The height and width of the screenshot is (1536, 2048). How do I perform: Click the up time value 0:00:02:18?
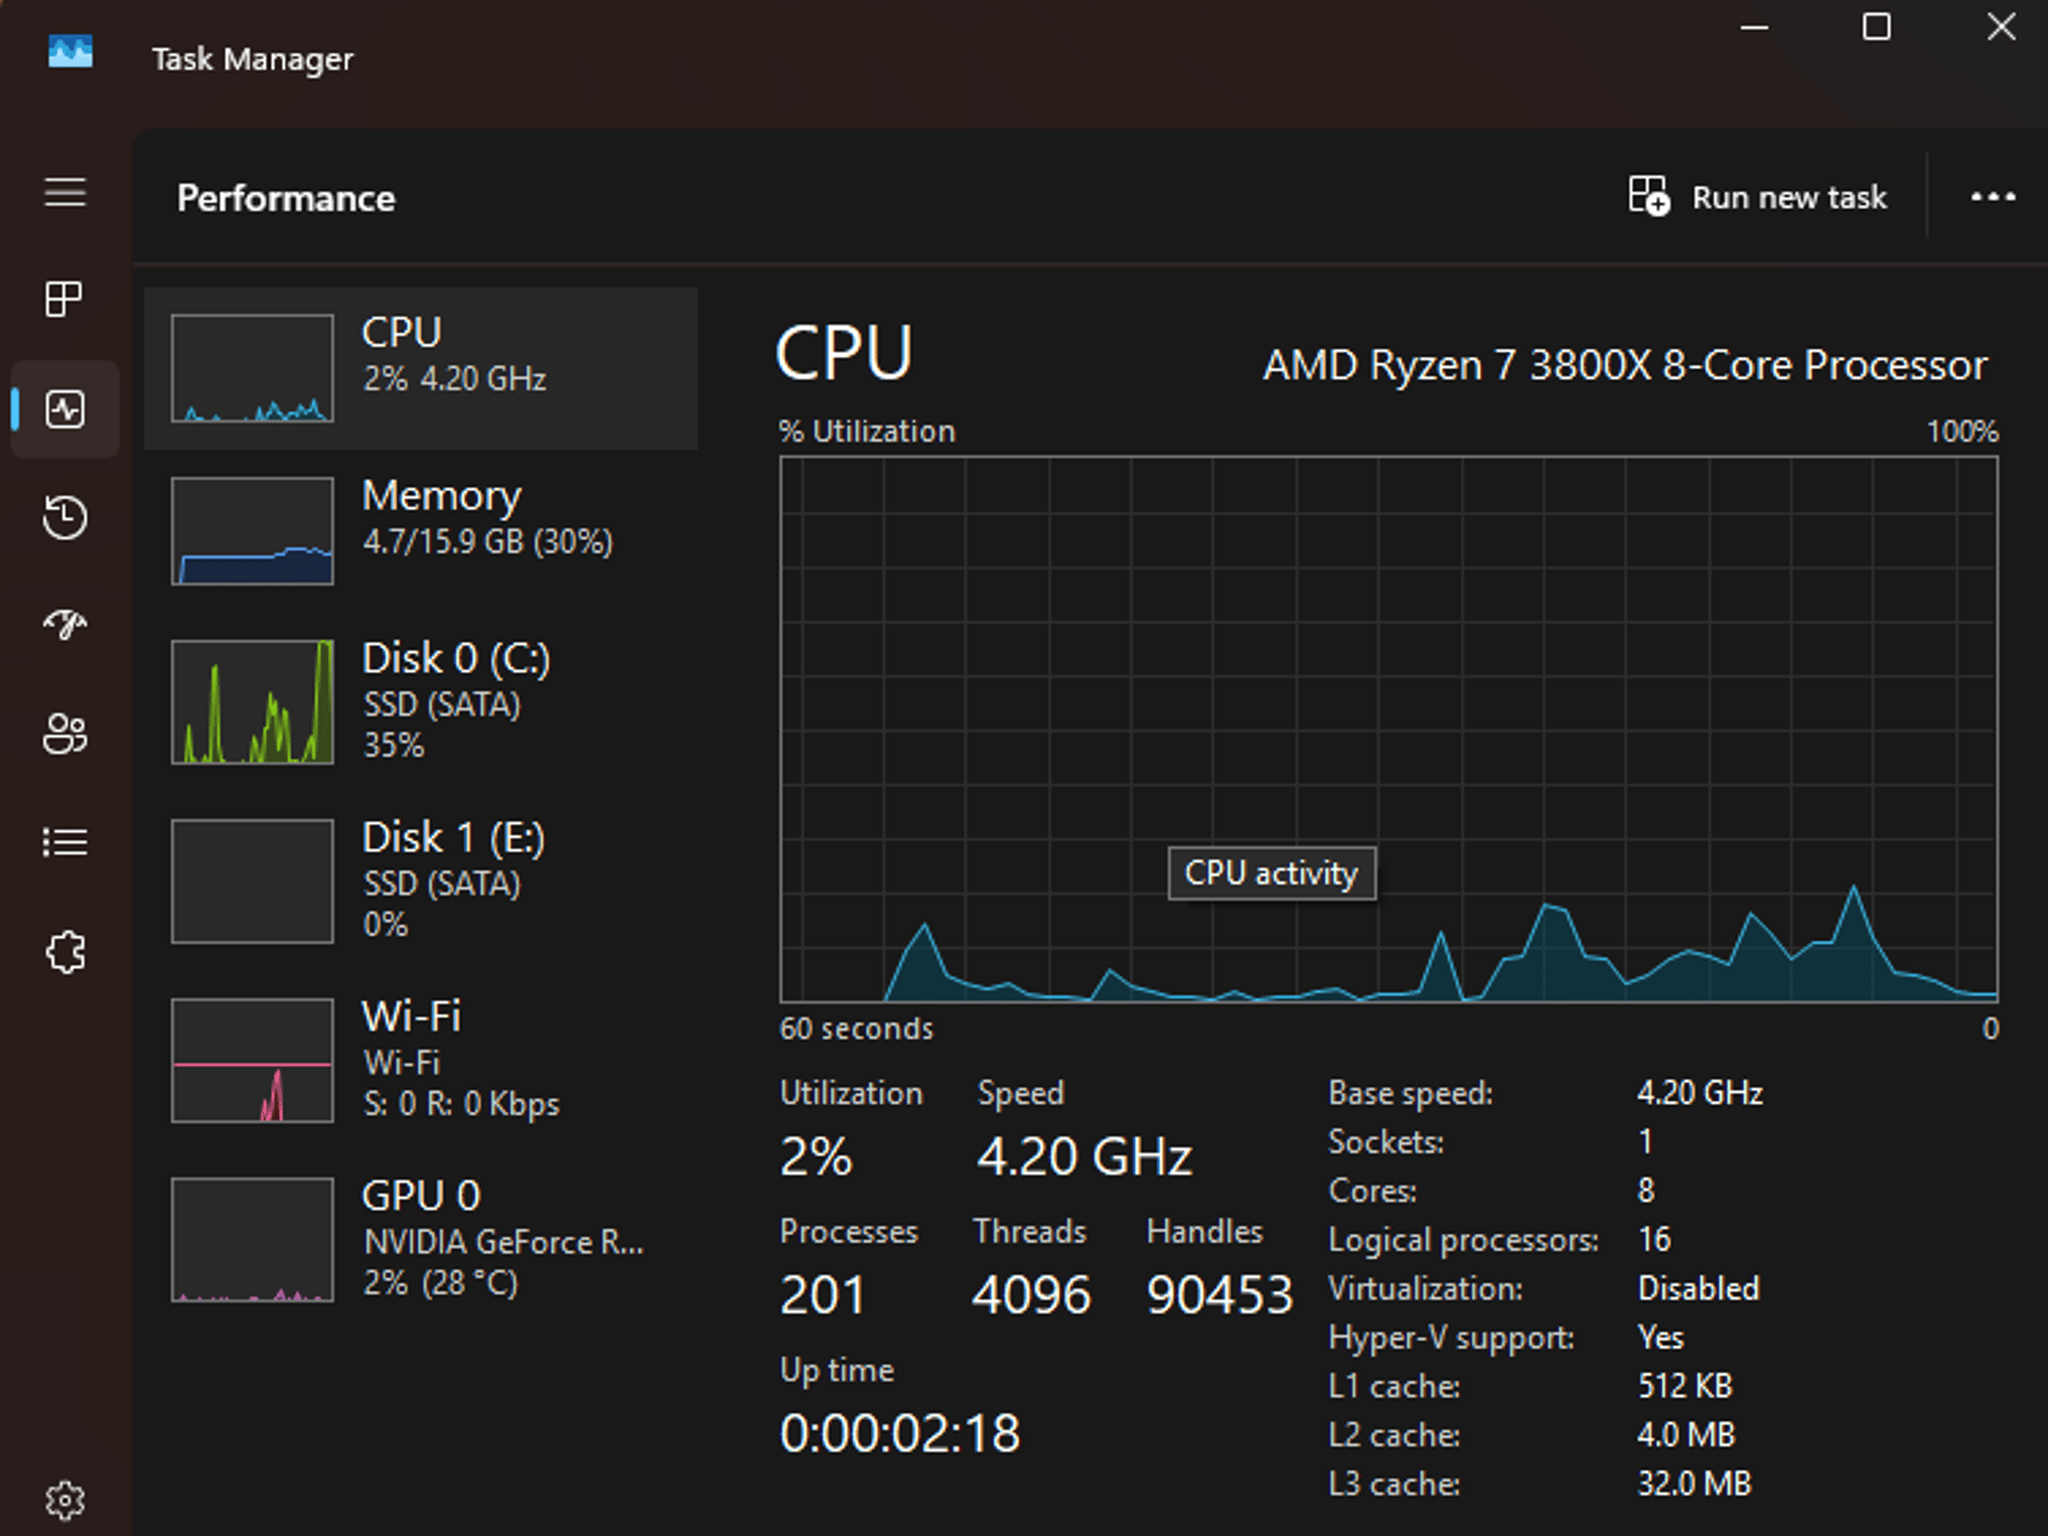pos(900,1433)
